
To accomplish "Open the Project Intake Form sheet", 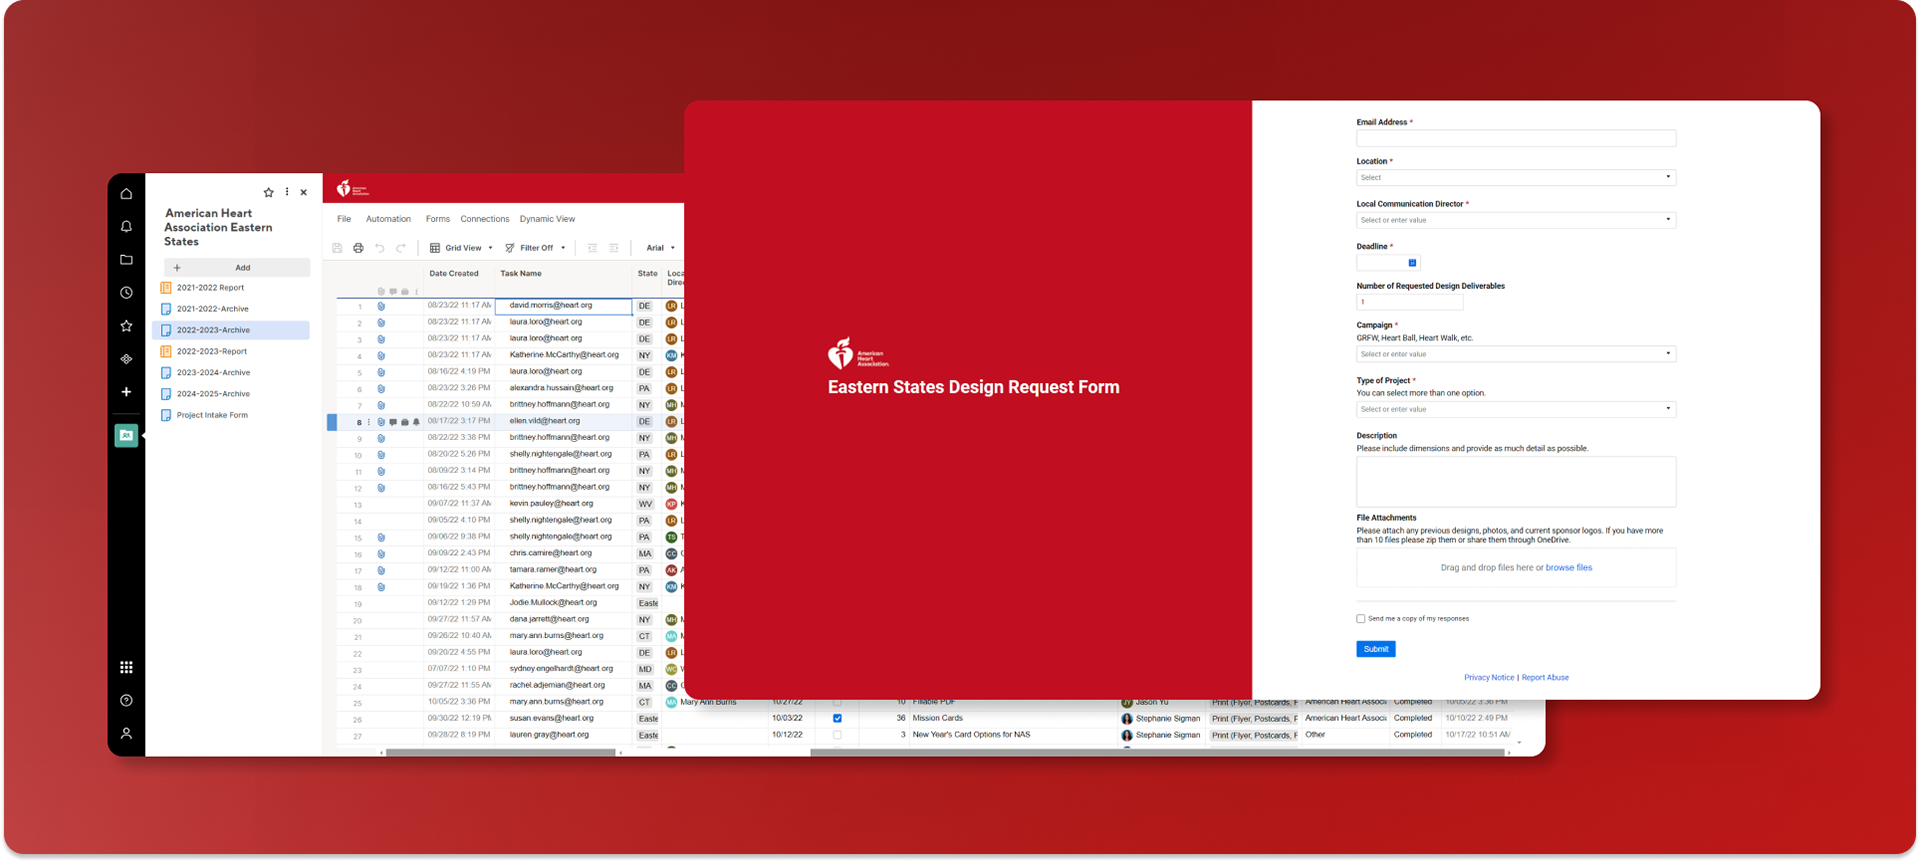I will click(x=212, y=415).
